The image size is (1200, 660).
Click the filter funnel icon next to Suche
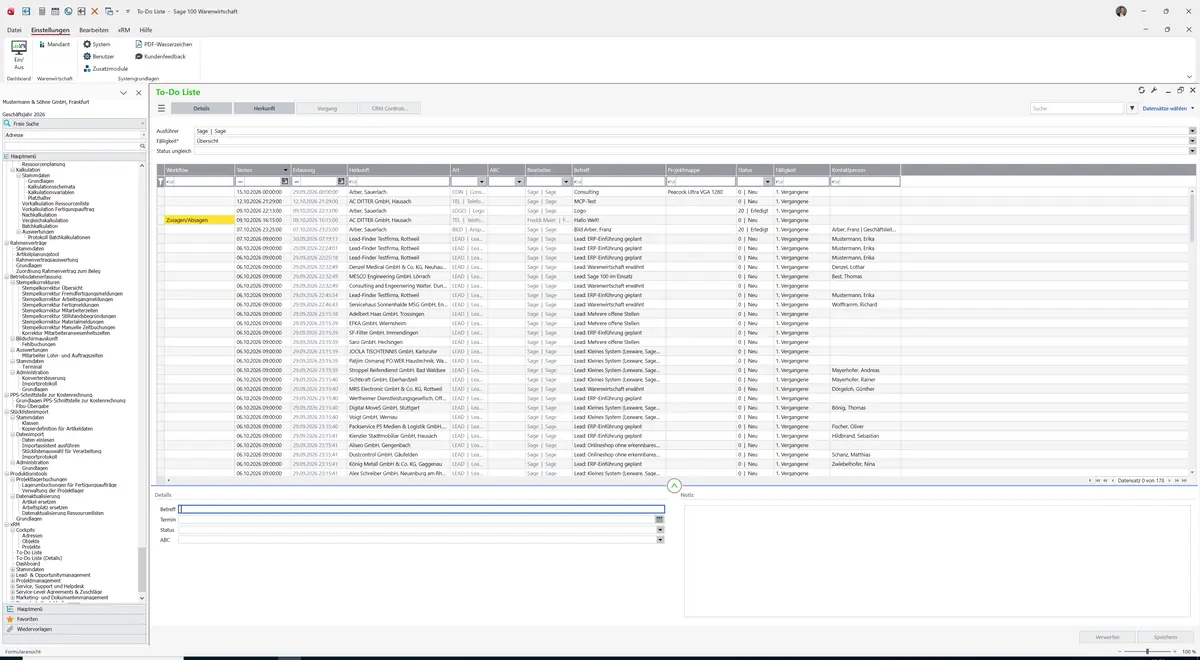tap(1134, 108)
